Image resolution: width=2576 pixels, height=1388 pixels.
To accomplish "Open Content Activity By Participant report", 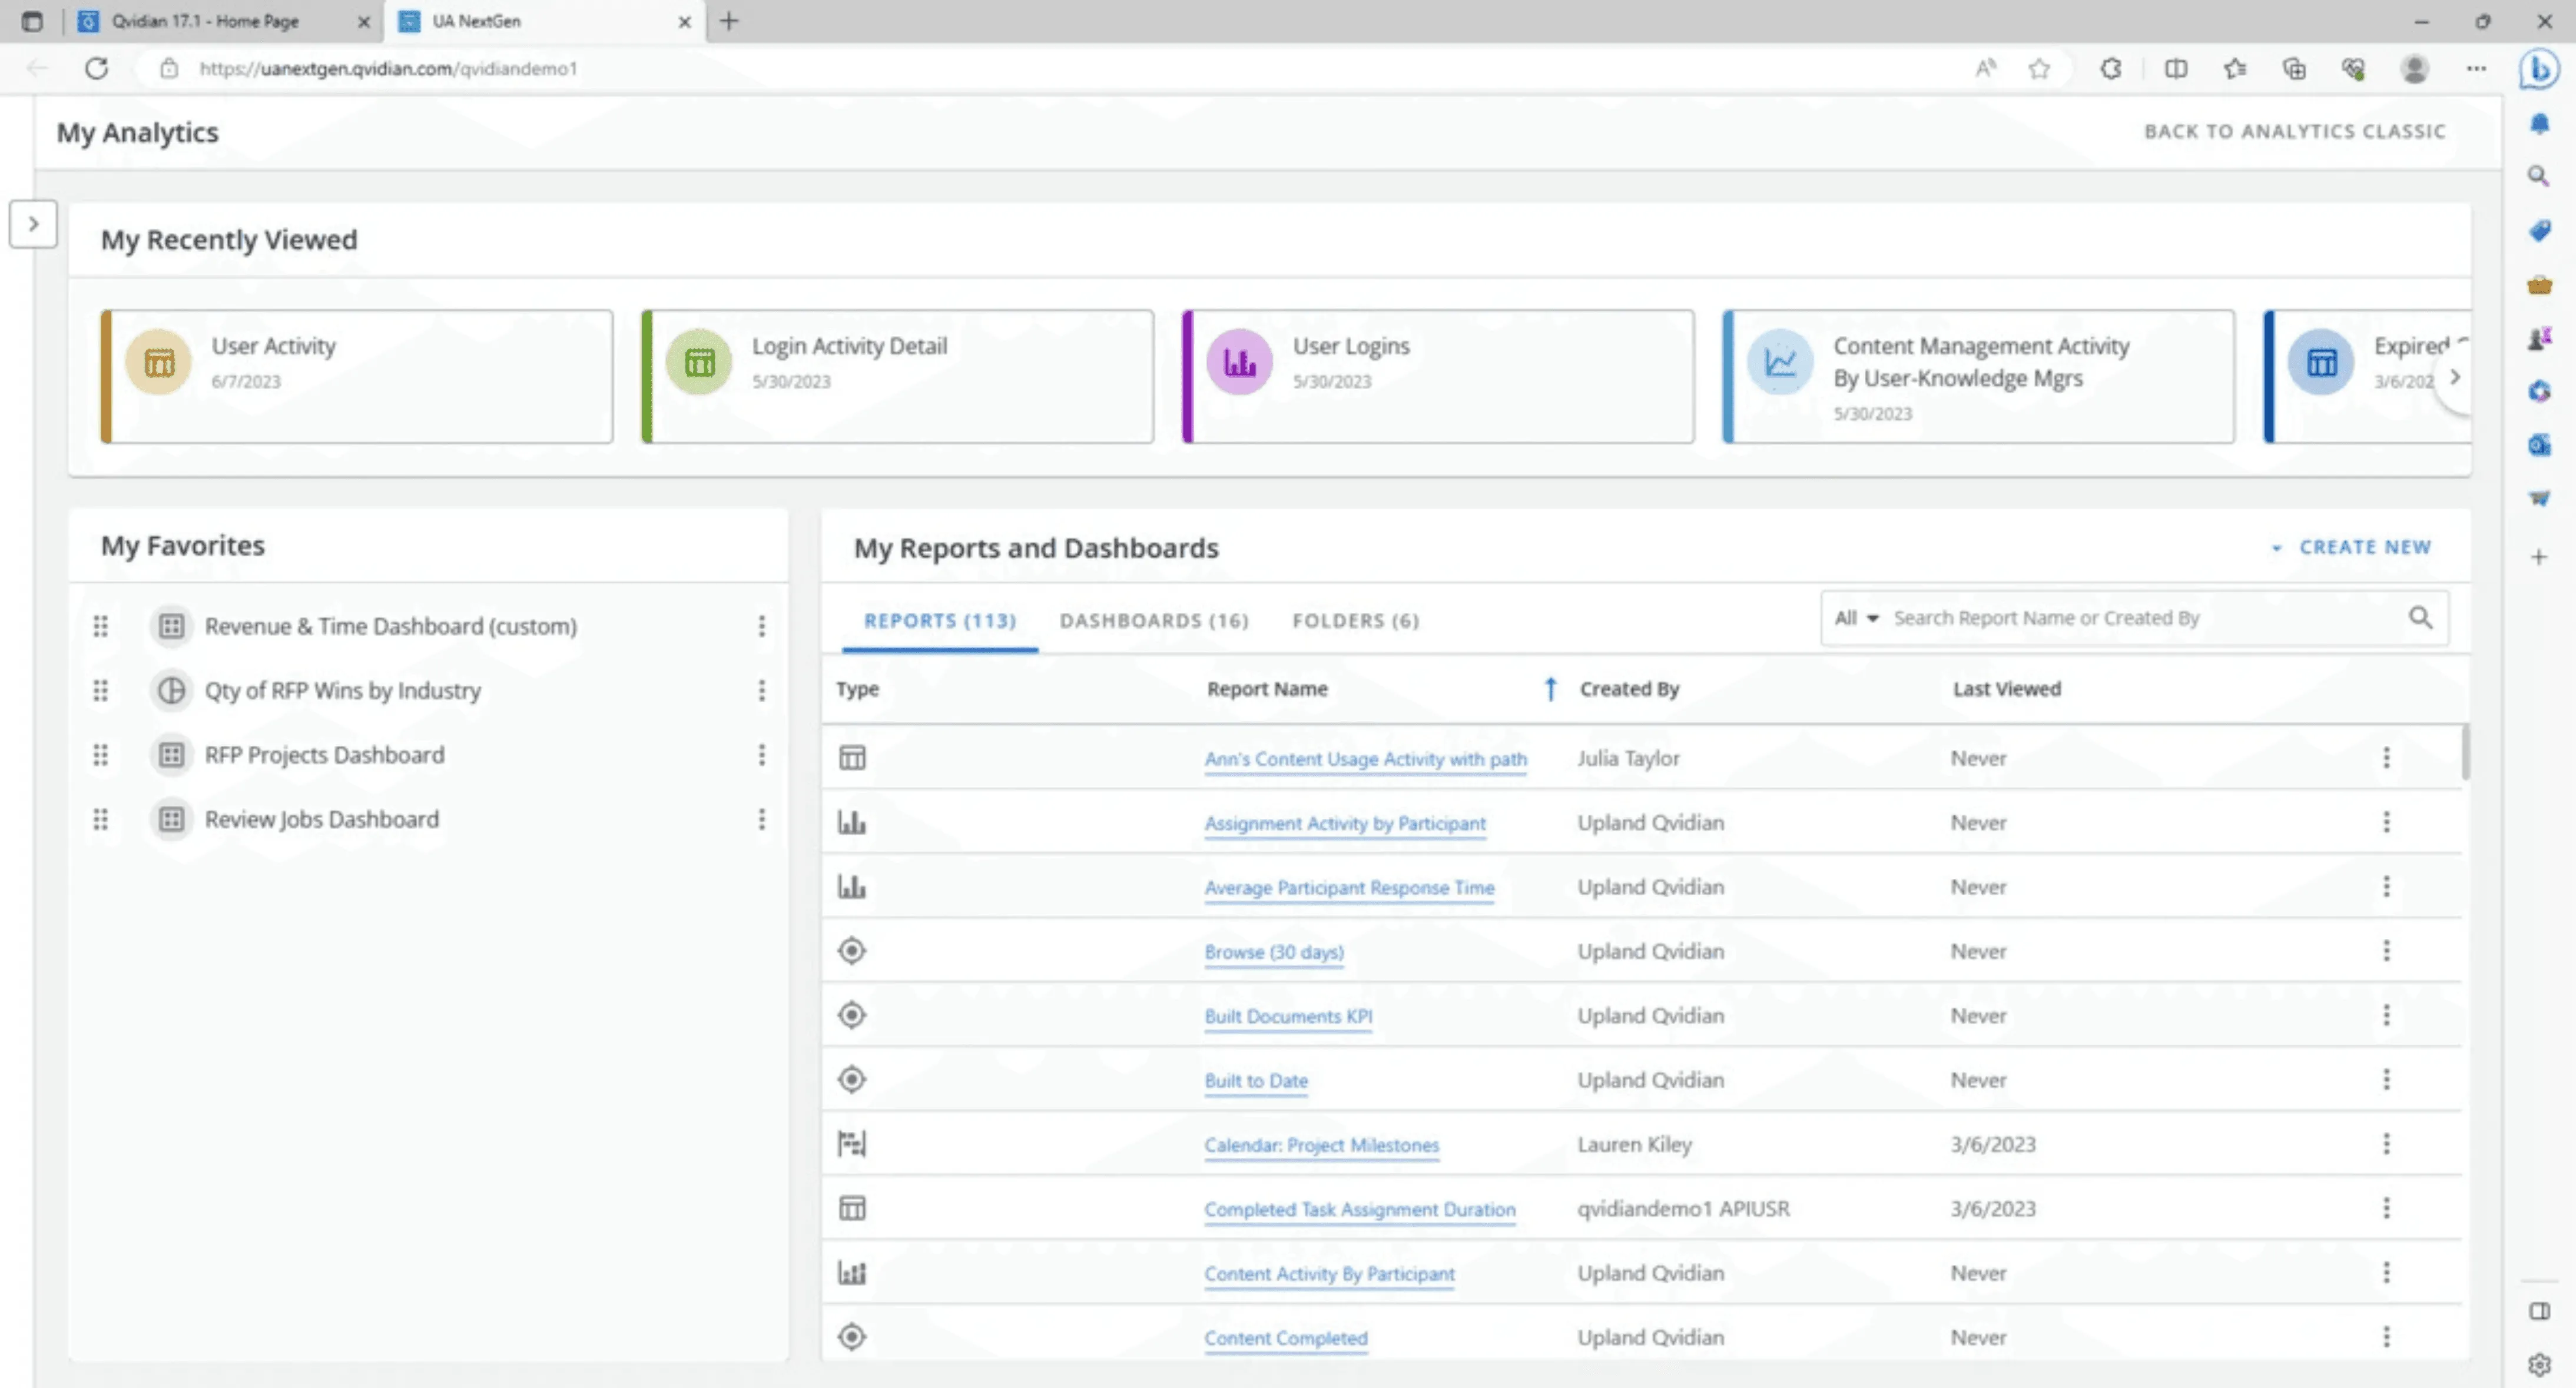I will [1329, 1274].
